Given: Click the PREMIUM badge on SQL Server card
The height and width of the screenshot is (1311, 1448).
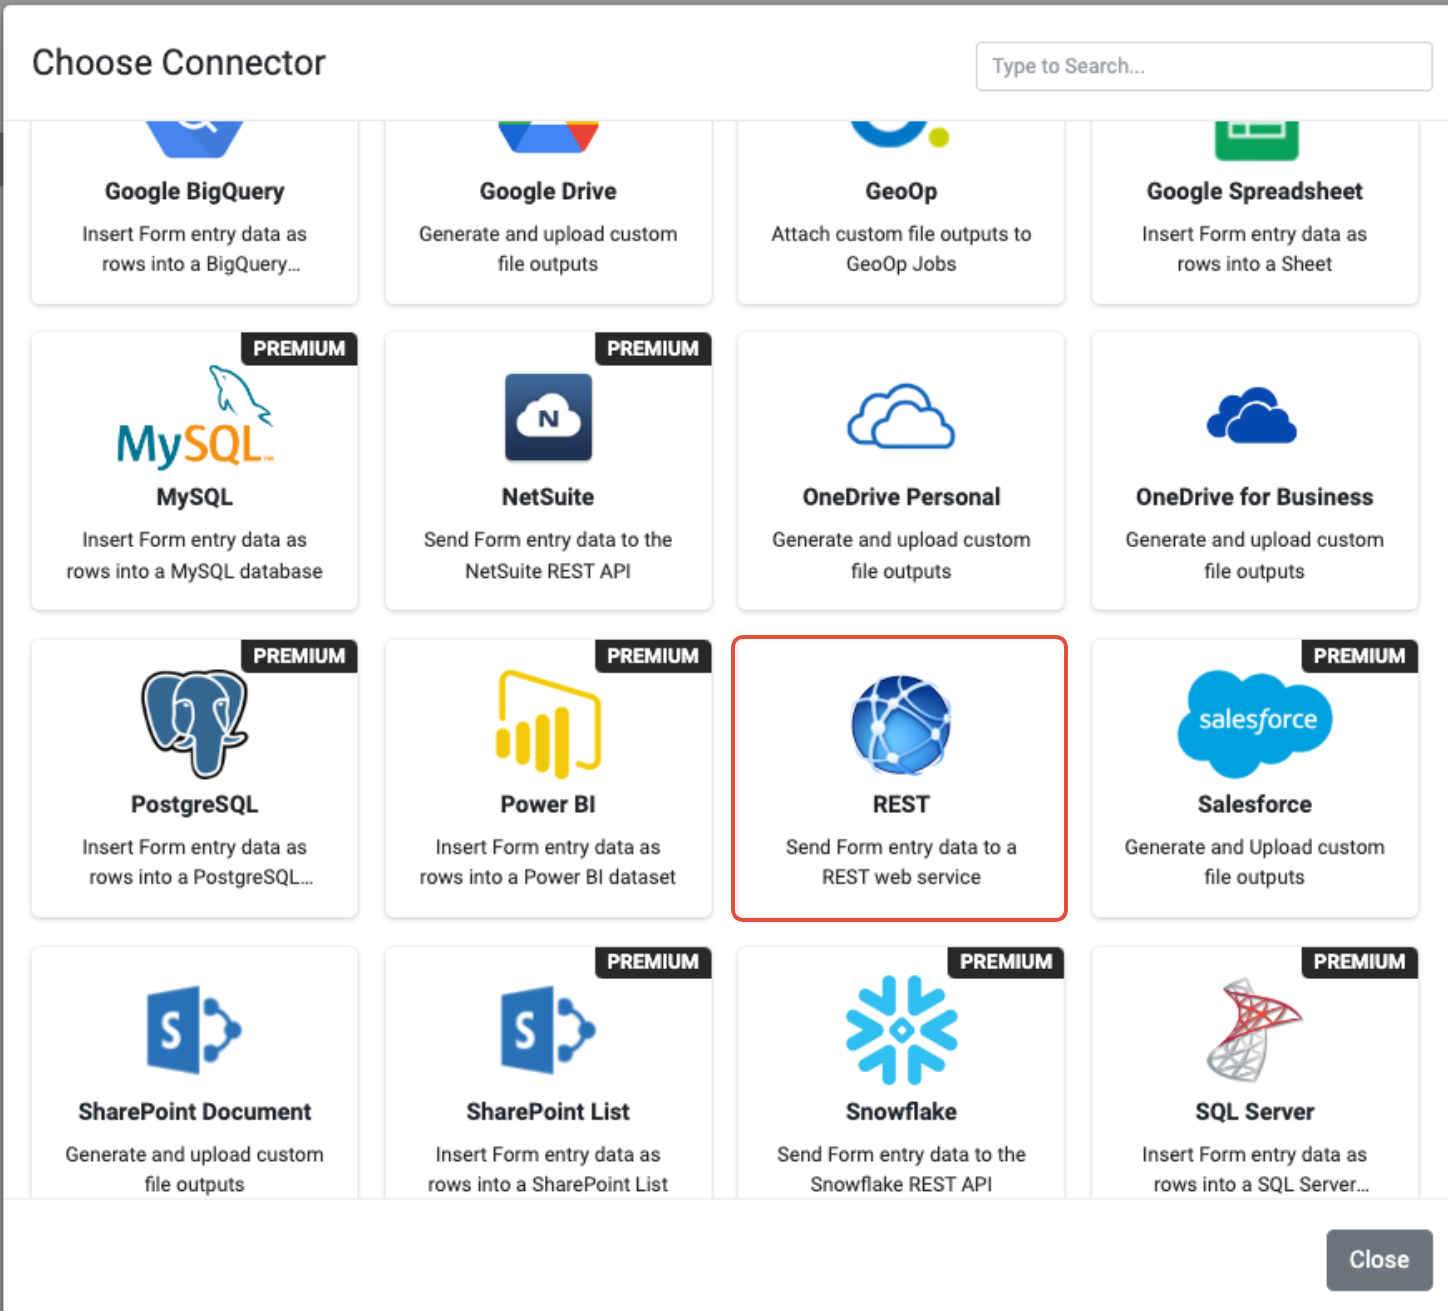Looking at the screenshot, I should point(1359,962).
